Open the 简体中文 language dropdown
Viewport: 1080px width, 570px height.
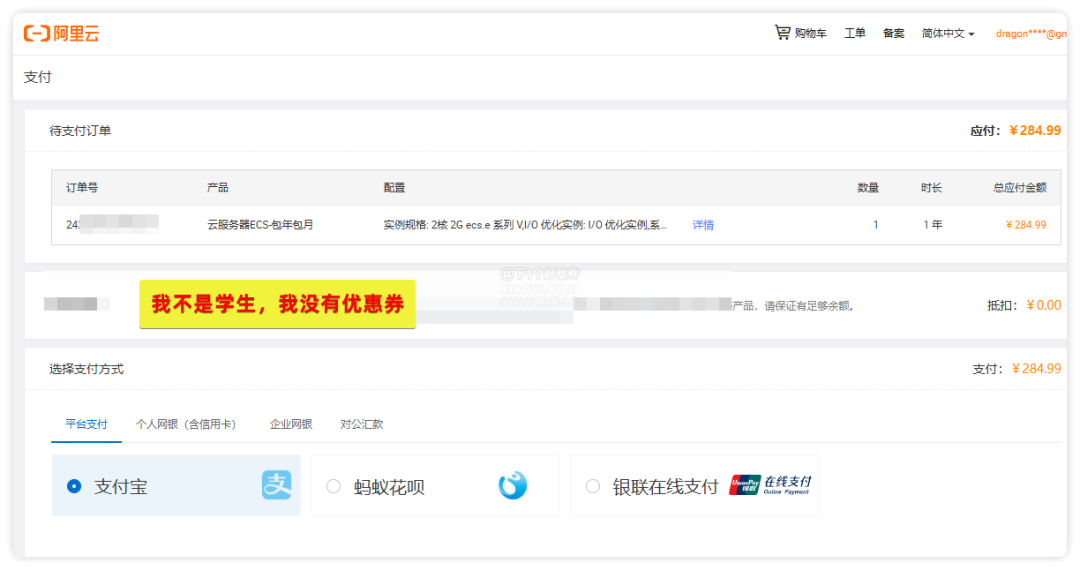(x=948, y=33)
